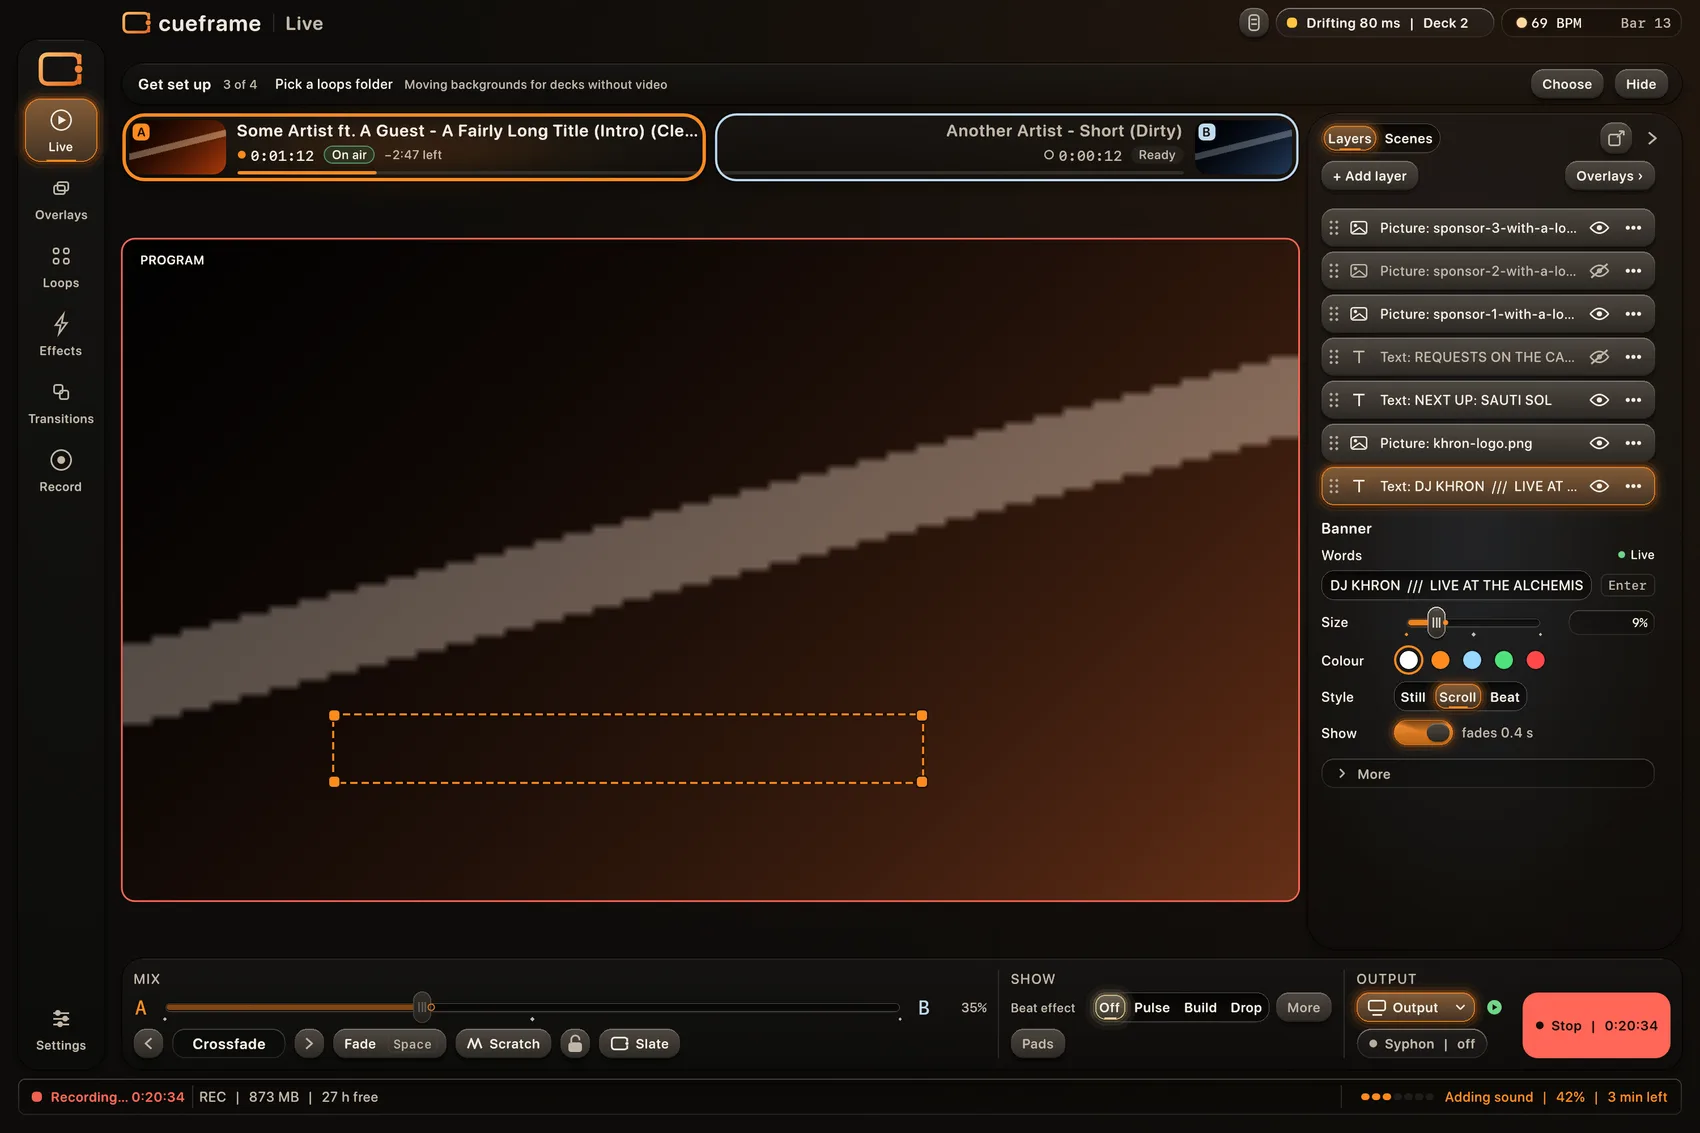Grab the drag handle of sponsor-3 layer
Viewport: 1700px width, 1133px height.
point(1334,228)
